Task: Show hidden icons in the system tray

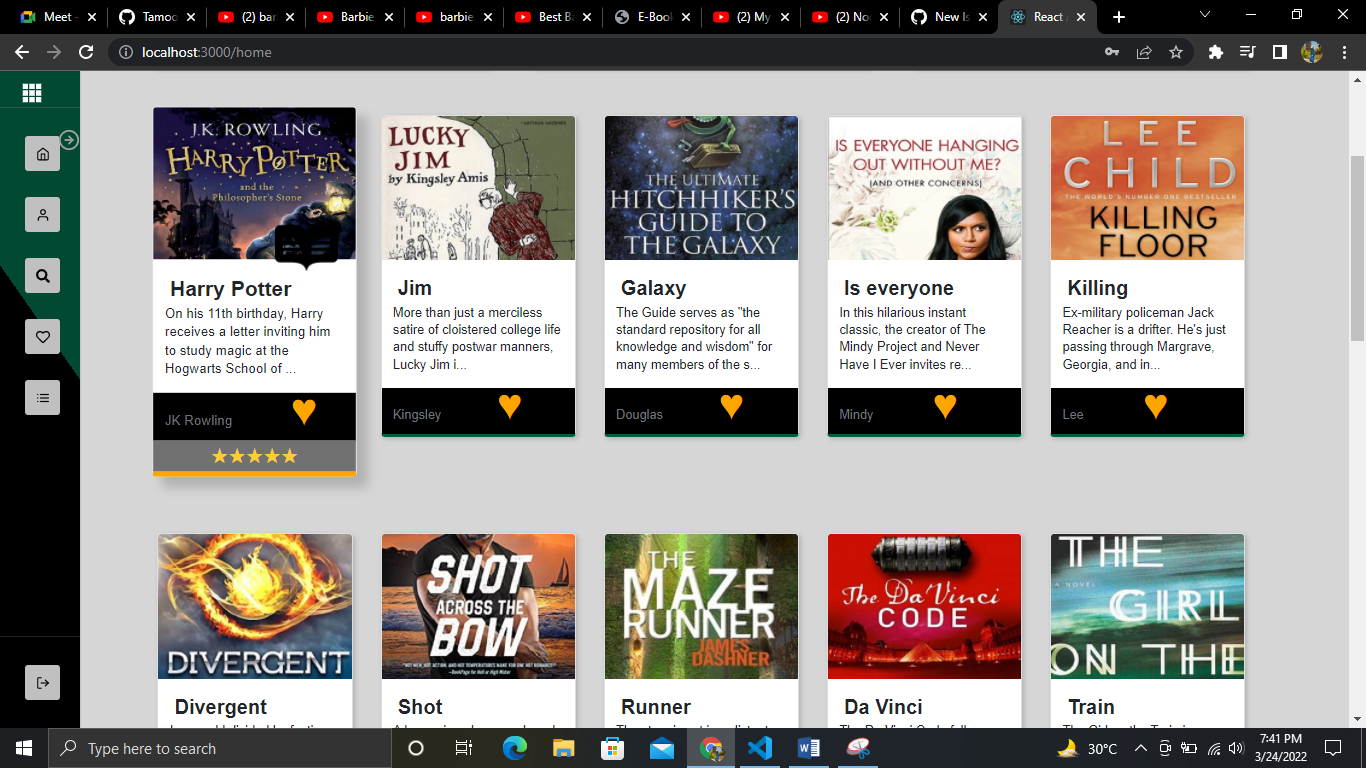Action: 1140,747
